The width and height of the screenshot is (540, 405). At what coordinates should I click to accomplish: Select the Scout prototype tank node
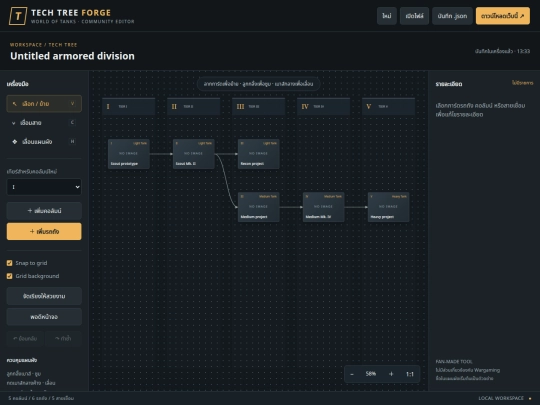[129, 154]
